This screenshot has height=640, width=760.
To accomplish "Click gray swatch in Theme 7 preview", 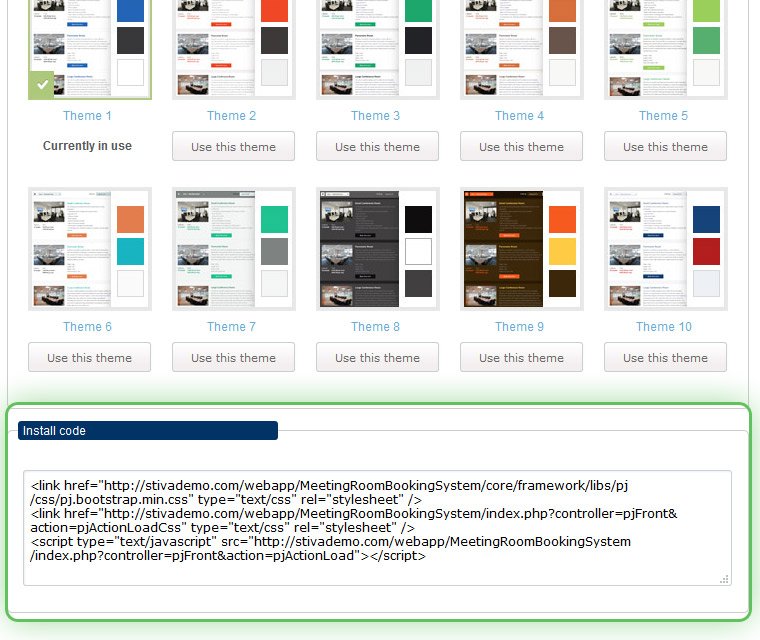I will pyautogui.click(x=274, y=251).
